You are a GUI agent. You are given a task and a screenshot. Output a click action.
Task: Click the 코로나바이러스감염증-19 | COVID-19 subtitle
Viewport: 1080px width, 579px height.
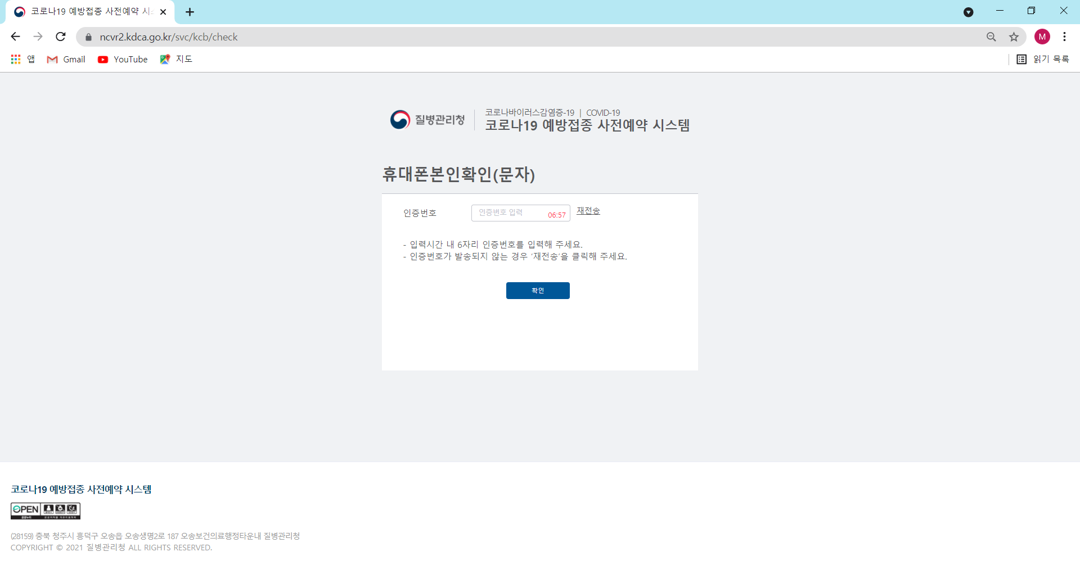[x=552, y=112]
